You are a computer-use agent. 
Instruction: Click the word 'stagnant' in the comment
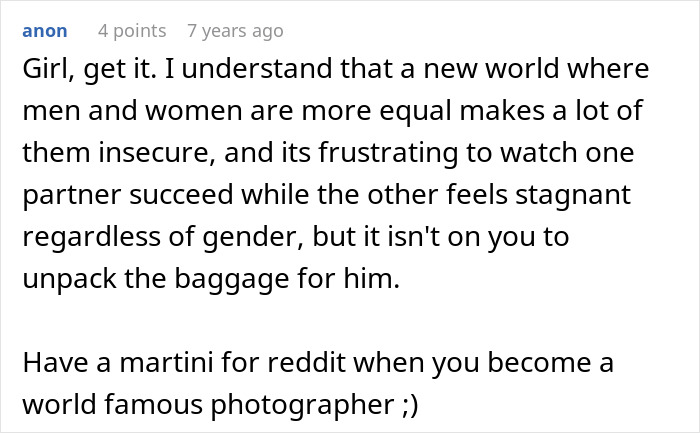coord(573,196)
